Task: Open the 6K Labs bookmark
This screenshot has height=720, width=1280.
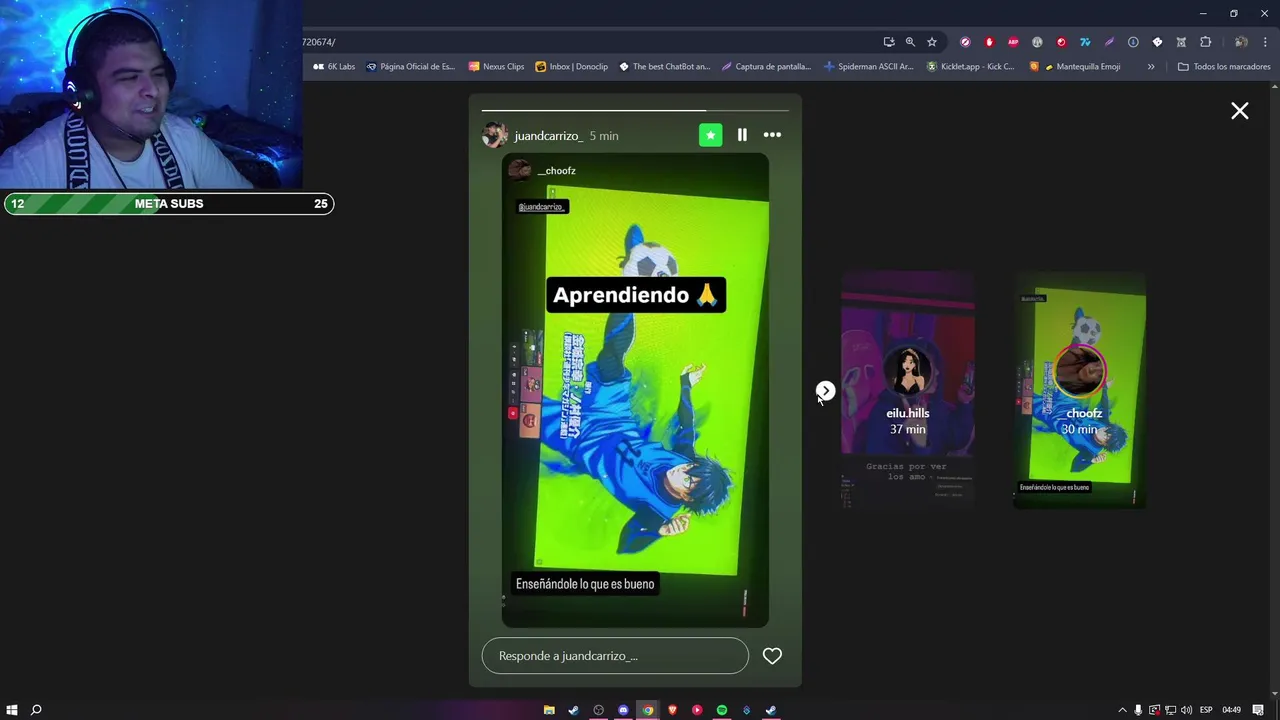Action: [x=334, y=67]
